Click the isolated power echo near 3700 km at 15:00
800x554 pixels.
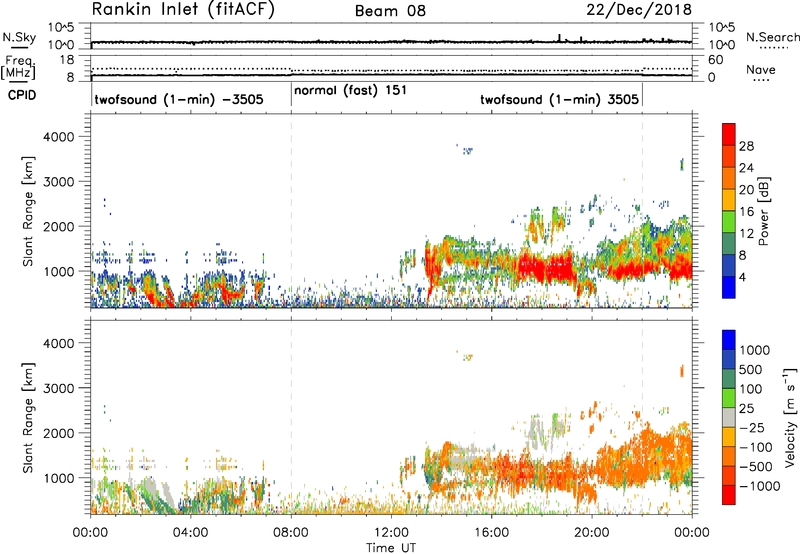[467, 150]
